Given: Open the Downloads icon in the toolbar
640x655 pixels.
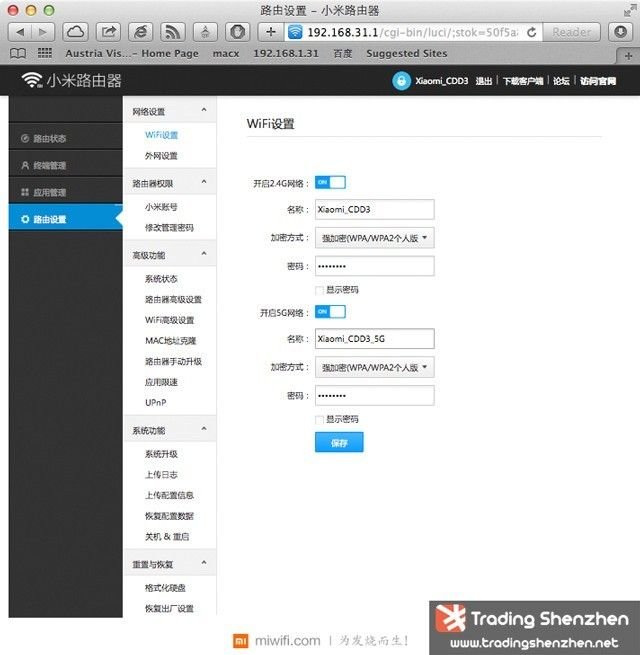Looking at the screenshot, I should [620, 32].
